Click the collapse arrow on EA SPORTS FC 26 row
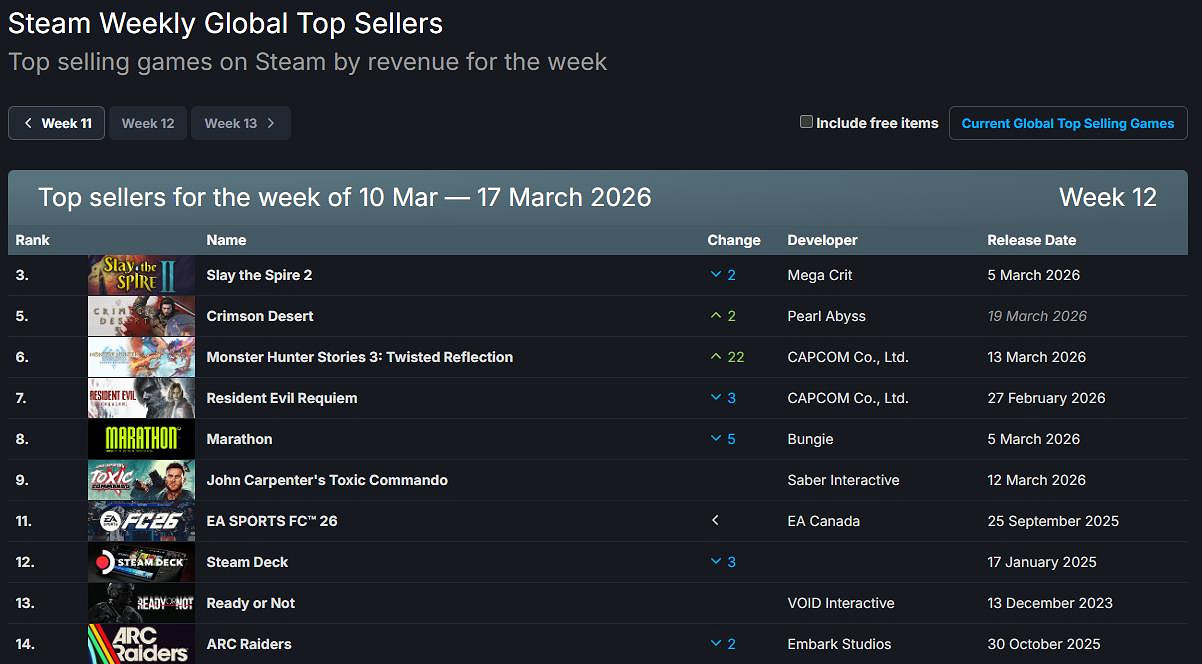 (715, 521)
